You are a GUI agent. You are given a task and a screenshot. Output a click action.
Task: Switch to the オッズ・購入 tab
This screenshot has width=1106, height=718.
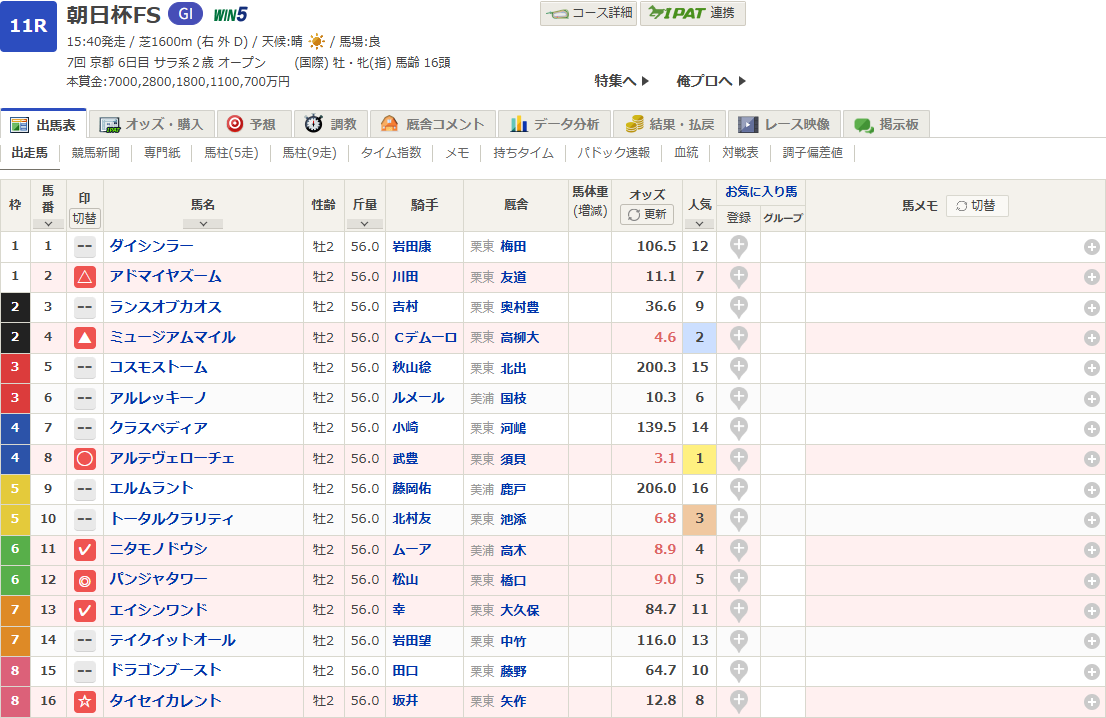[x=153, y=124]
